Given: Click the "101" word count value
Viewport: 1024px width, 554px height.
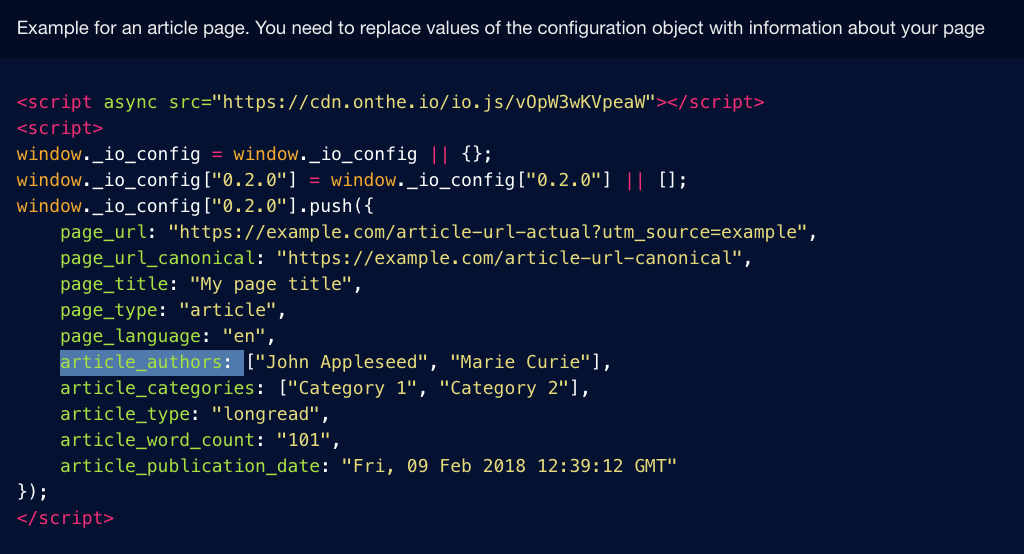Looking at the screenshot, I should pyautogui.click(x=304, y=440).
